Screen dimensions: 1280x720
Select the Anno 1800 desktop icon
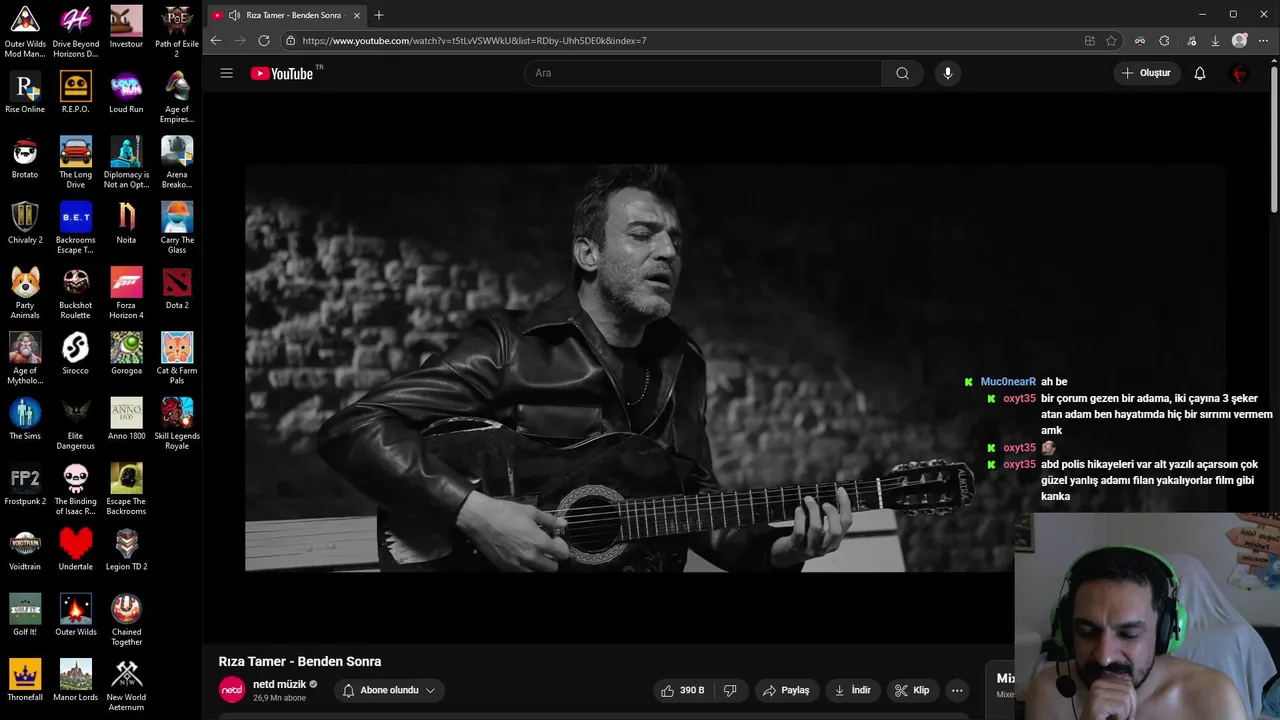pos(126,419)
